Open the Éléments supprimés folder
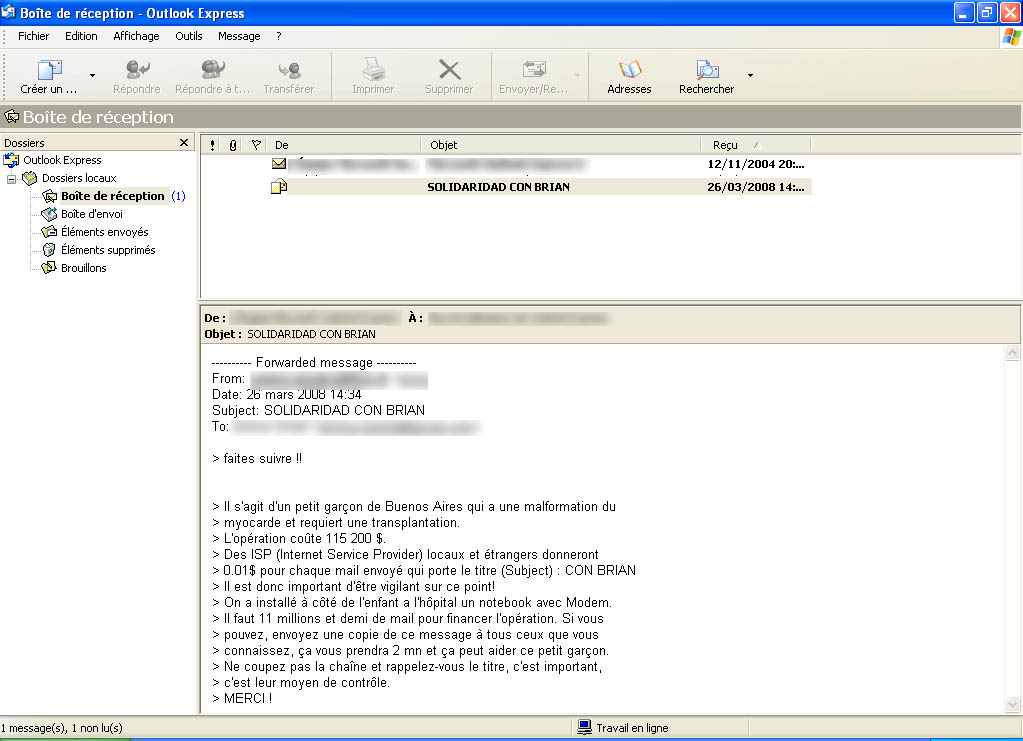Screen dimensions: 1023x741 click(108, 250)
